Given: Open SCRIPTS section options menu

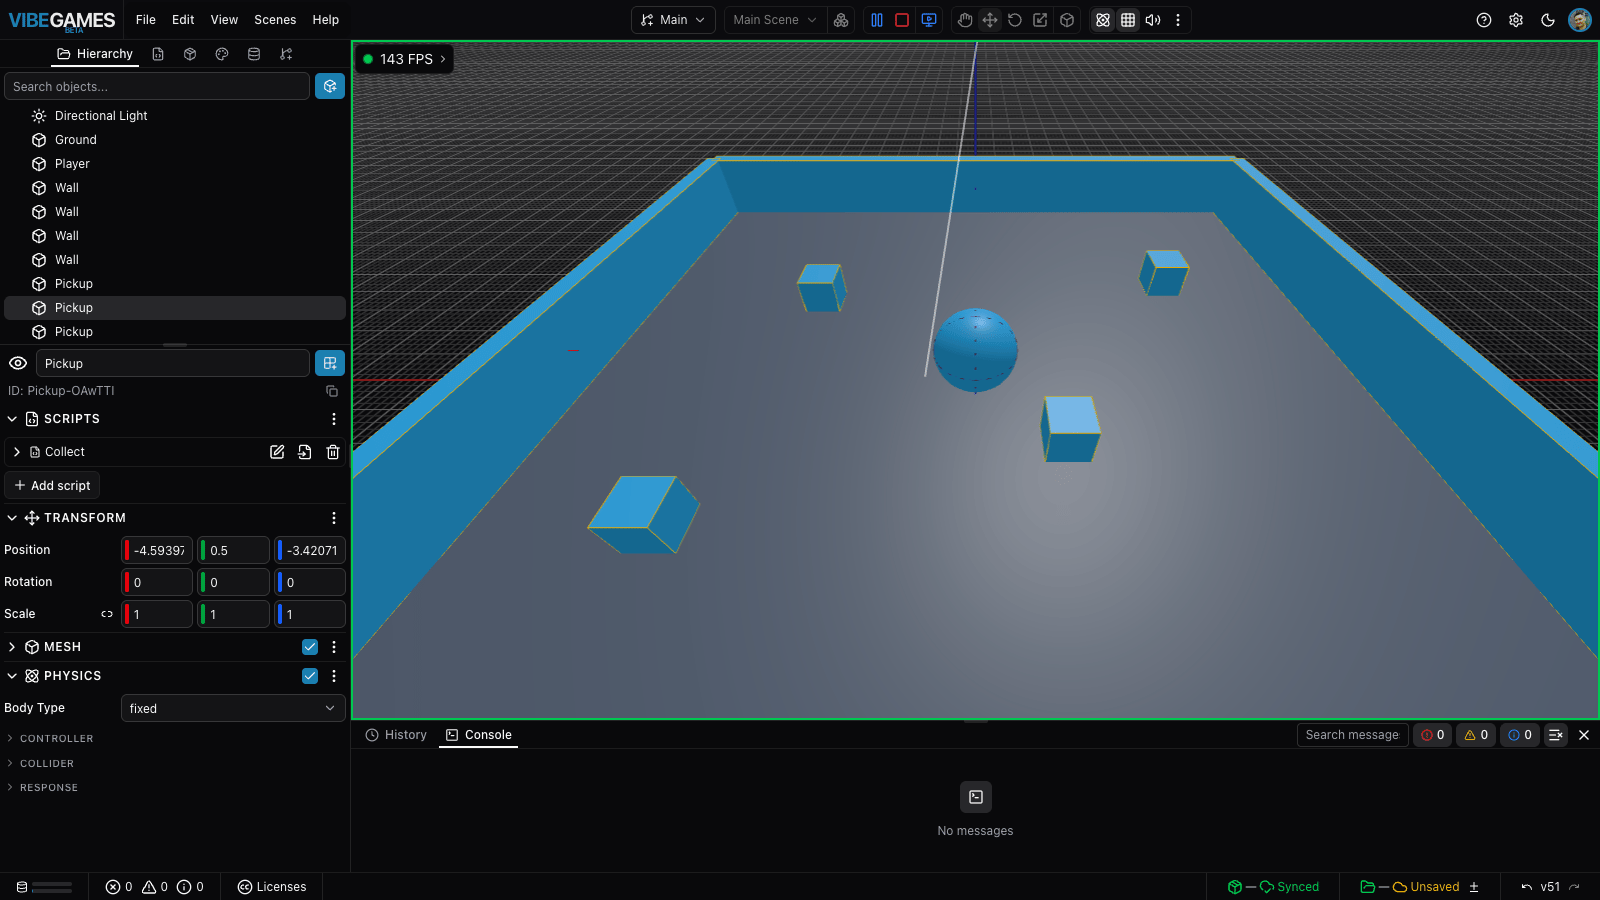Looking at the screenshot, I should coord(334,419).
